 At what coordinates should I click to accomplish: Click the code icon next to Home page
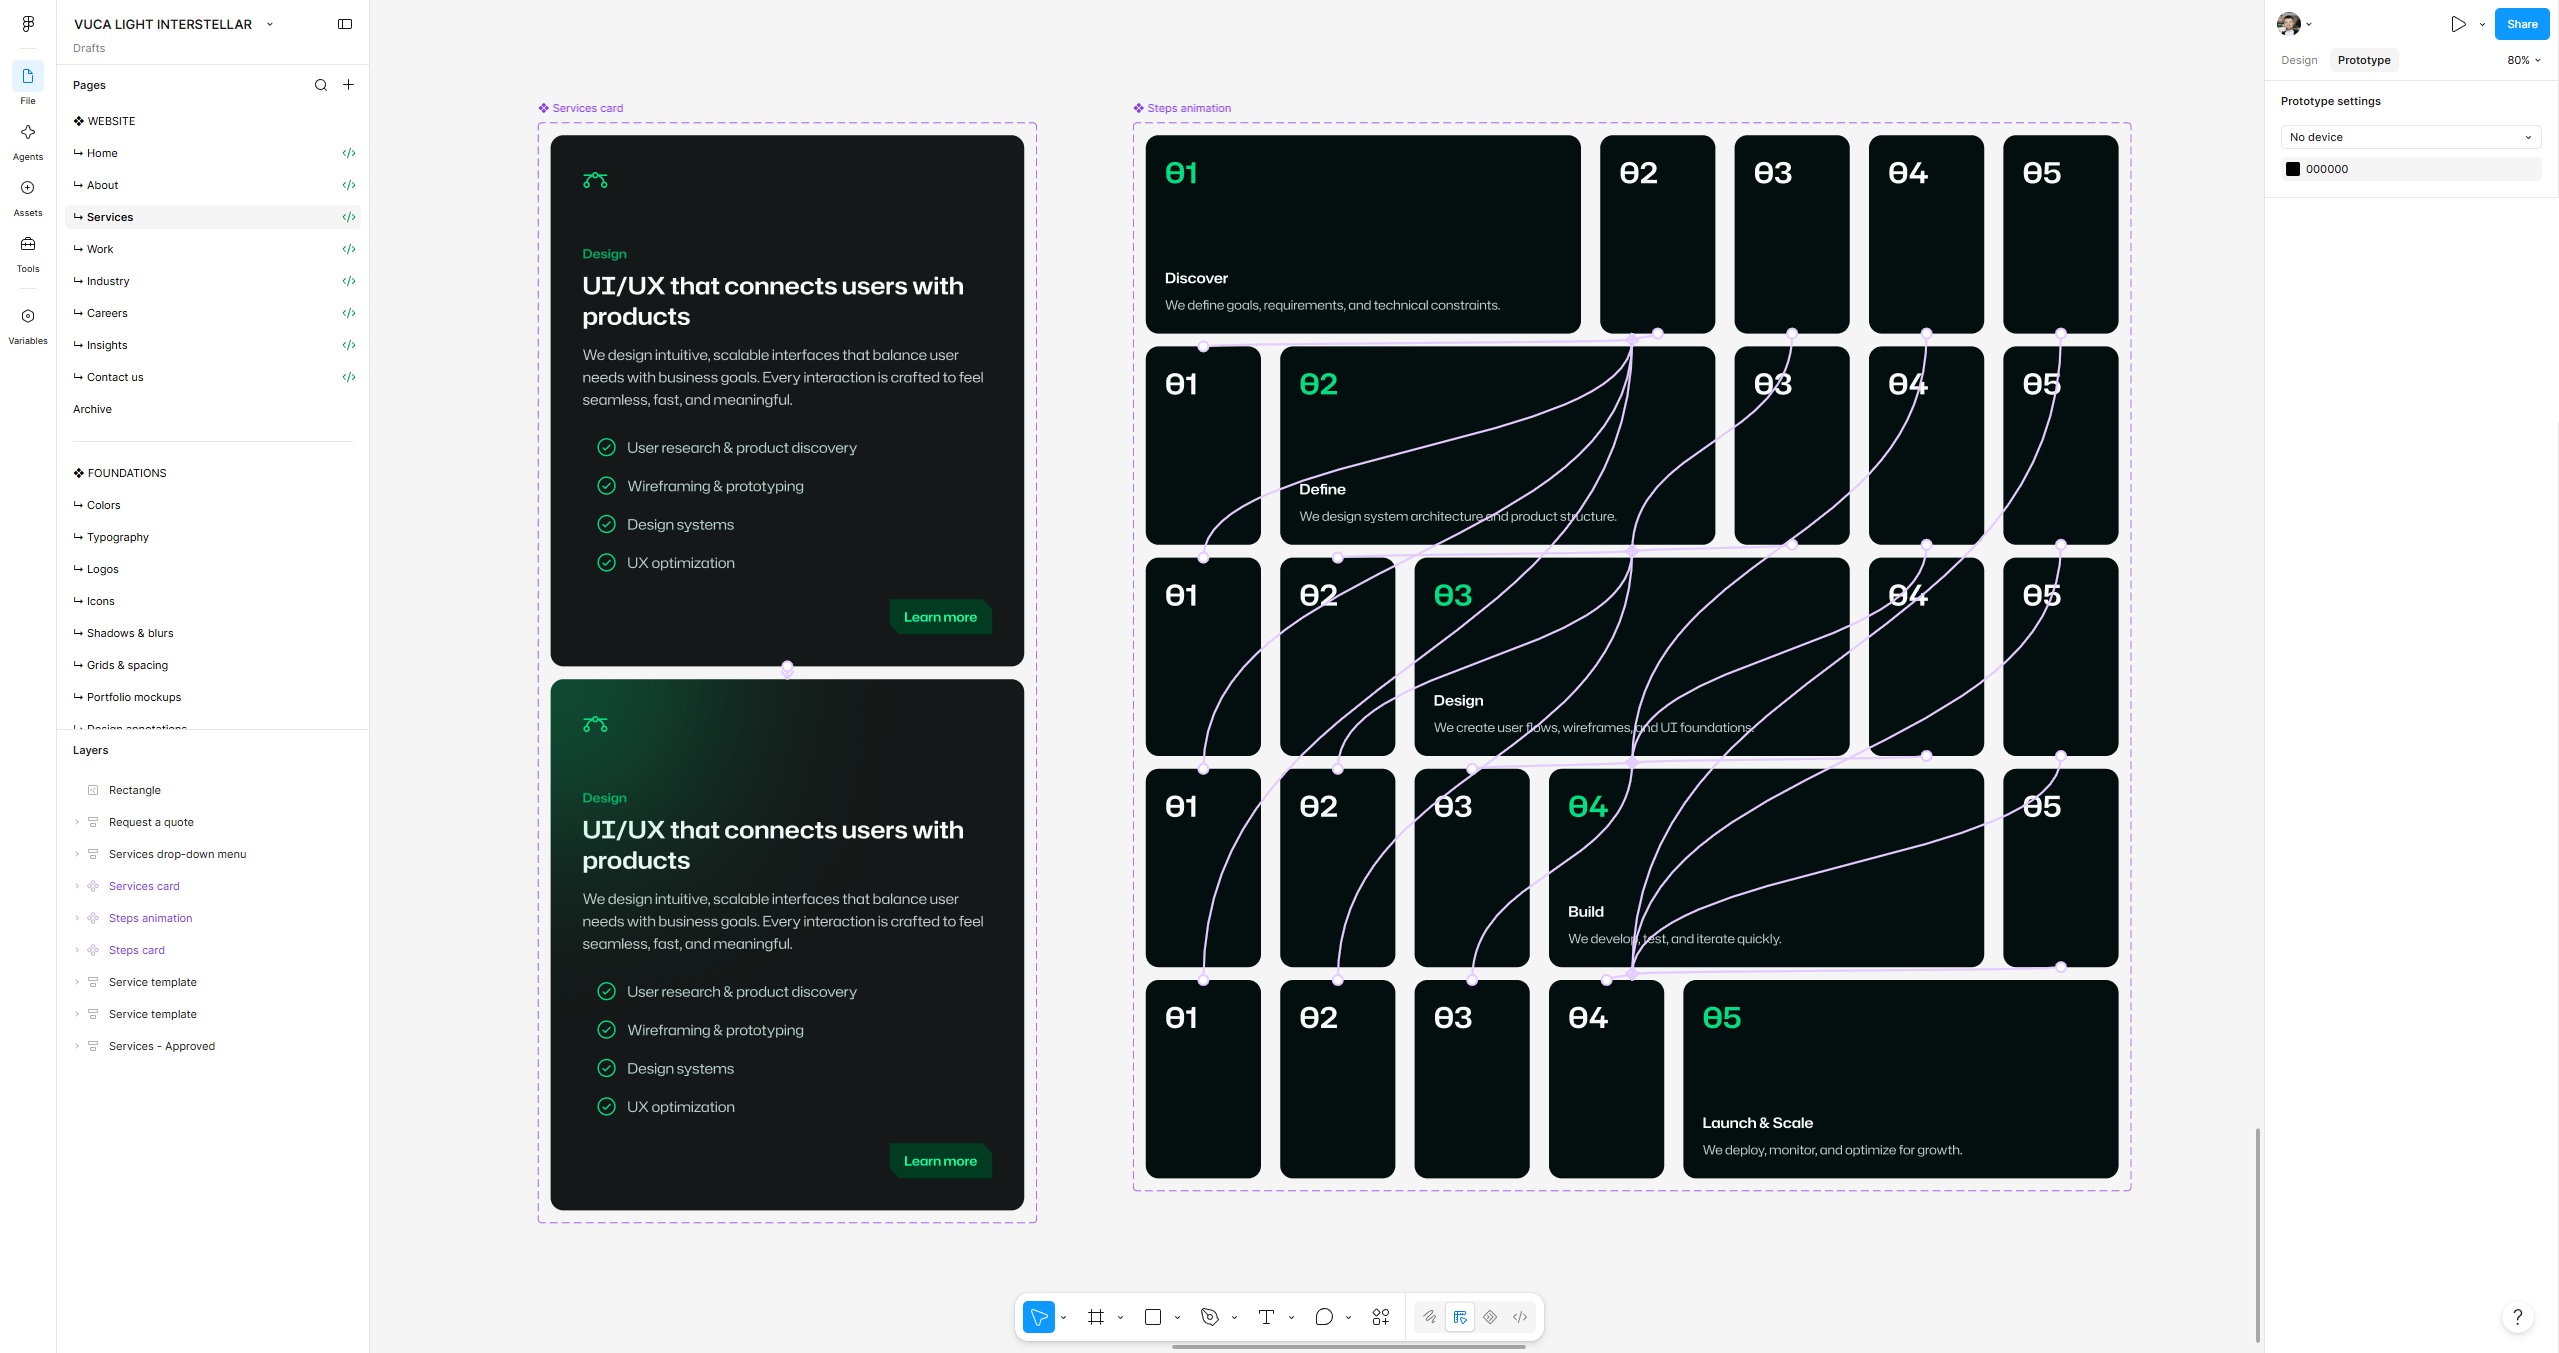click(x=349, y=153)
